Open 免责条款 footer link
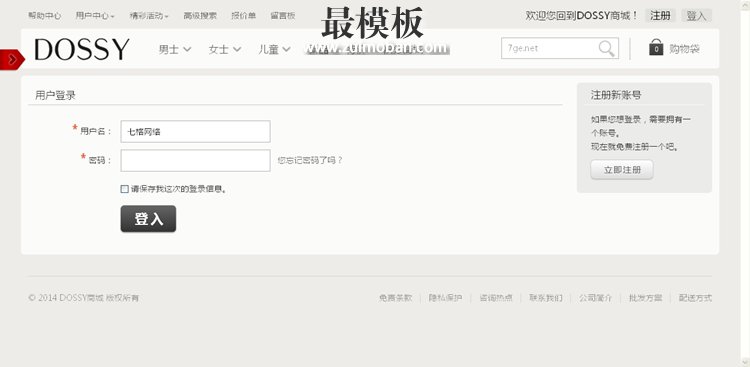Image resolution: width=750 pixels, height=367 pixels. pyautogui.click(x=395, y=298)
